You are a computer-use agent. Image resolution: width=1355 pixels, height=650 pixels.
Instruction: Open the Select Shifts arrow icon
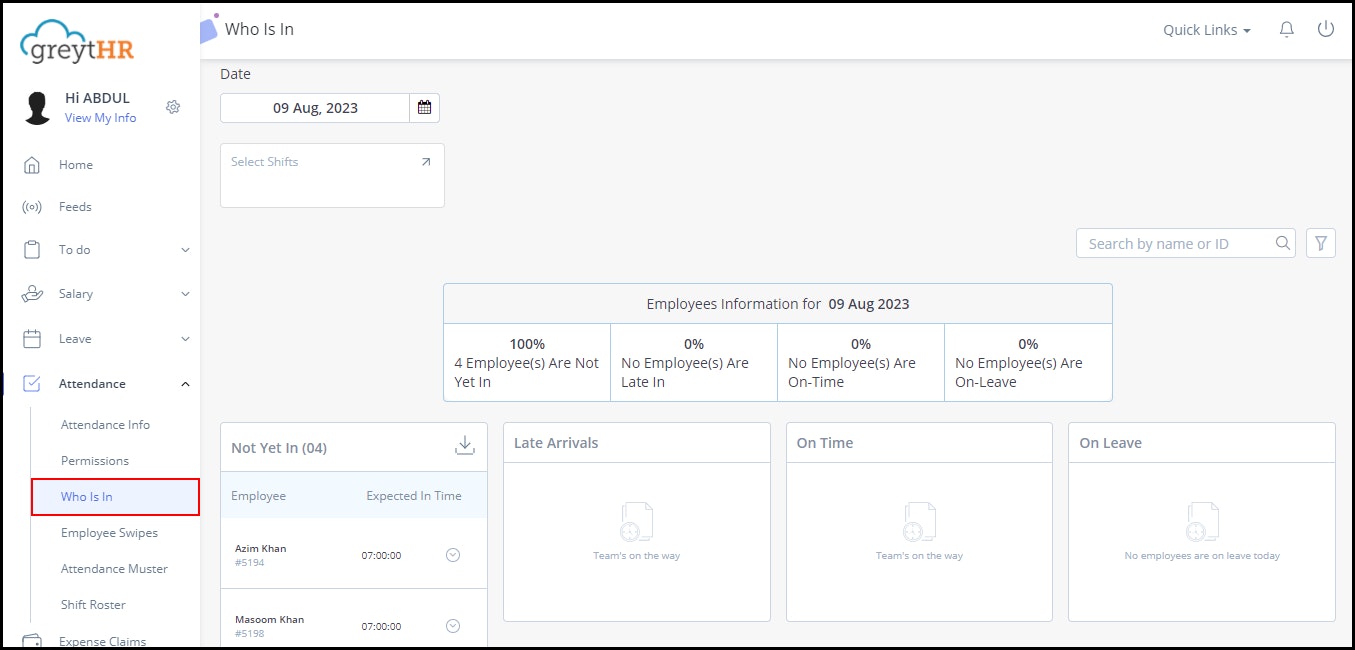click(426, 162)
